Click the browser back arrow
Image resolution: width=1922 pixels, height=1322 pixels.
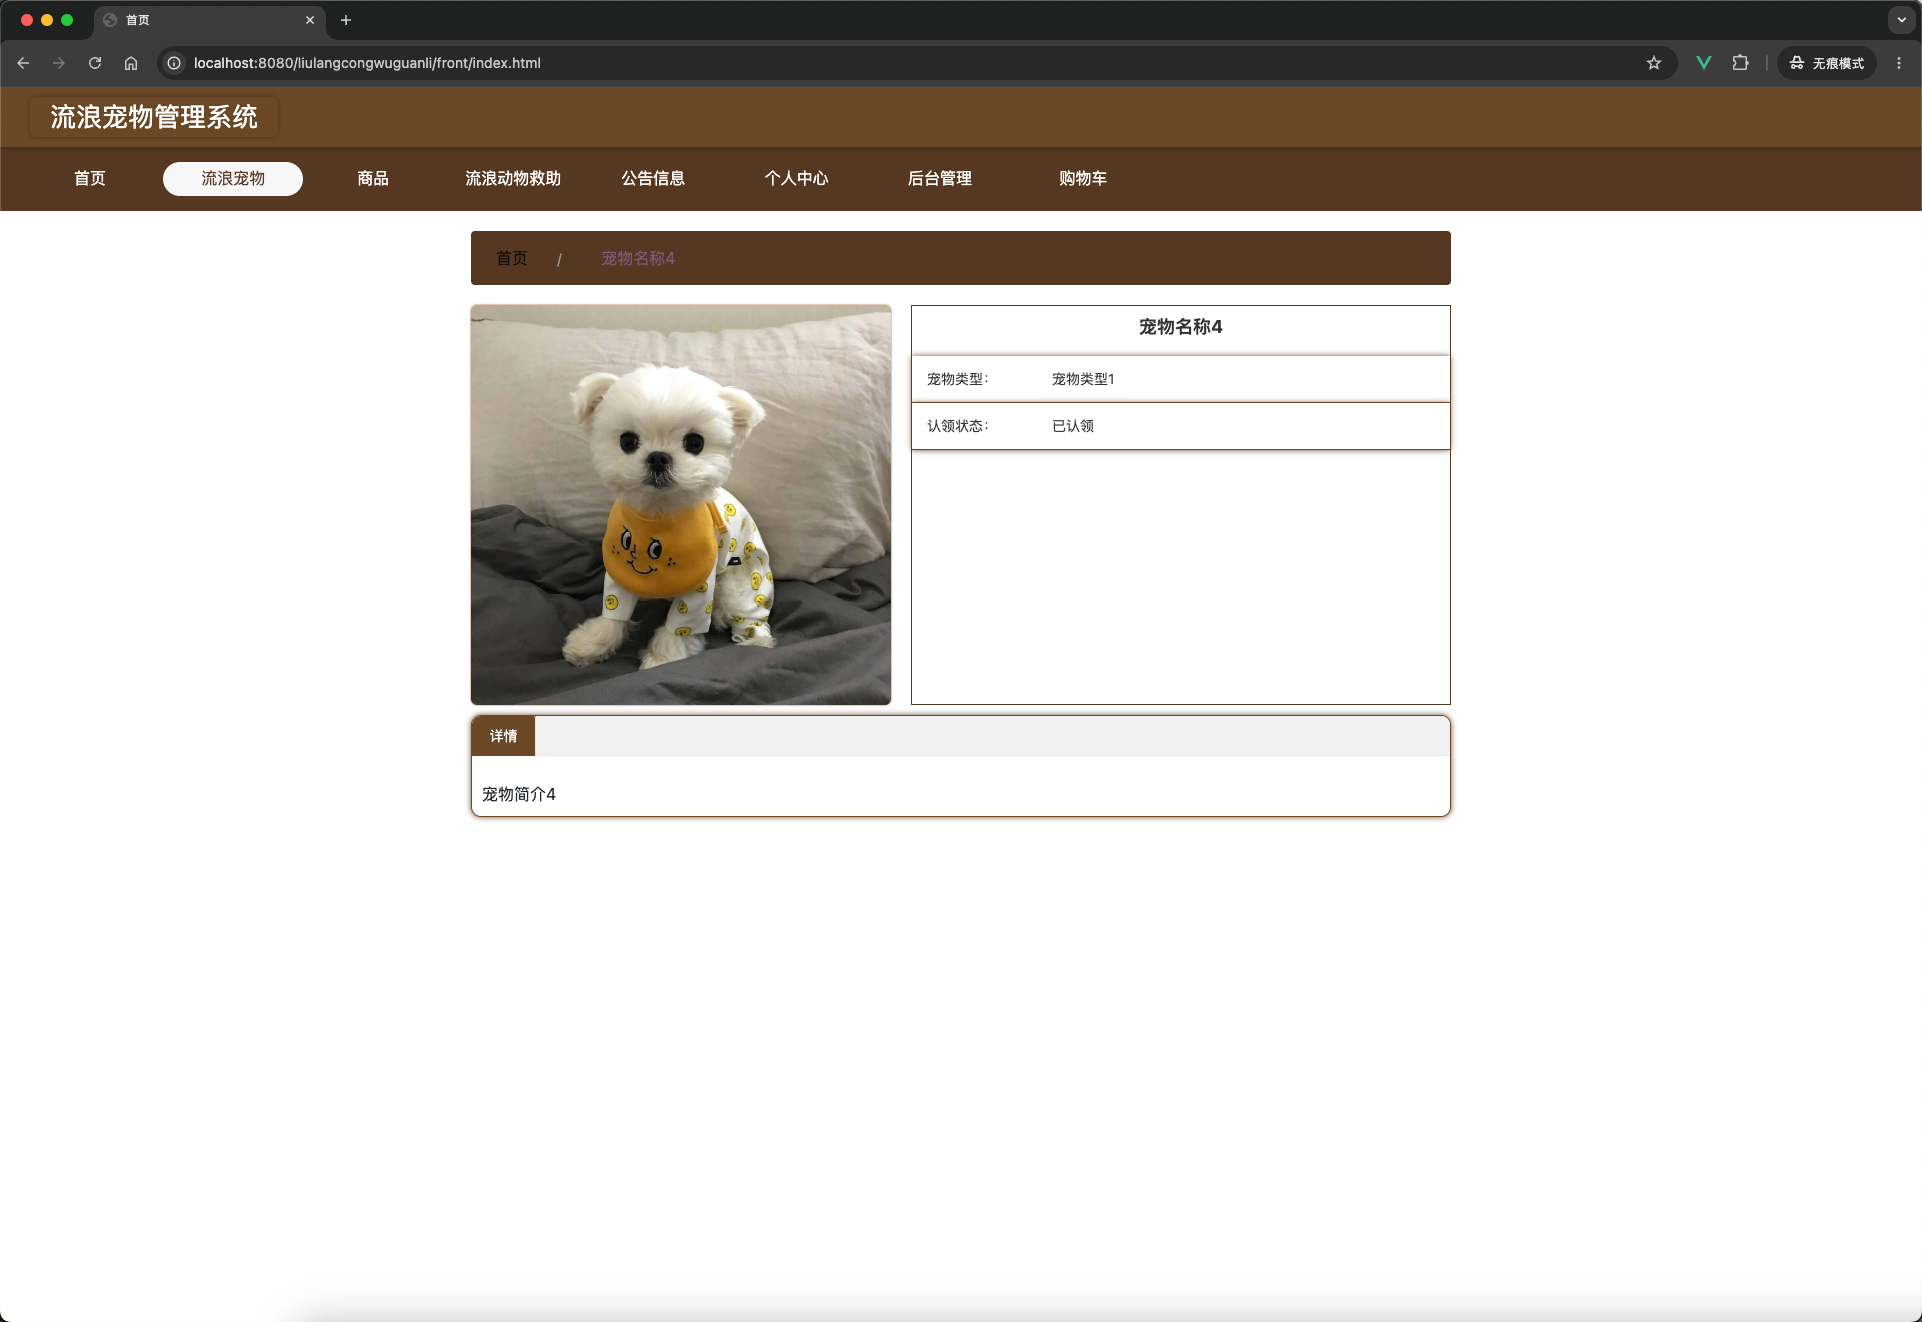(x=23, y=63)
